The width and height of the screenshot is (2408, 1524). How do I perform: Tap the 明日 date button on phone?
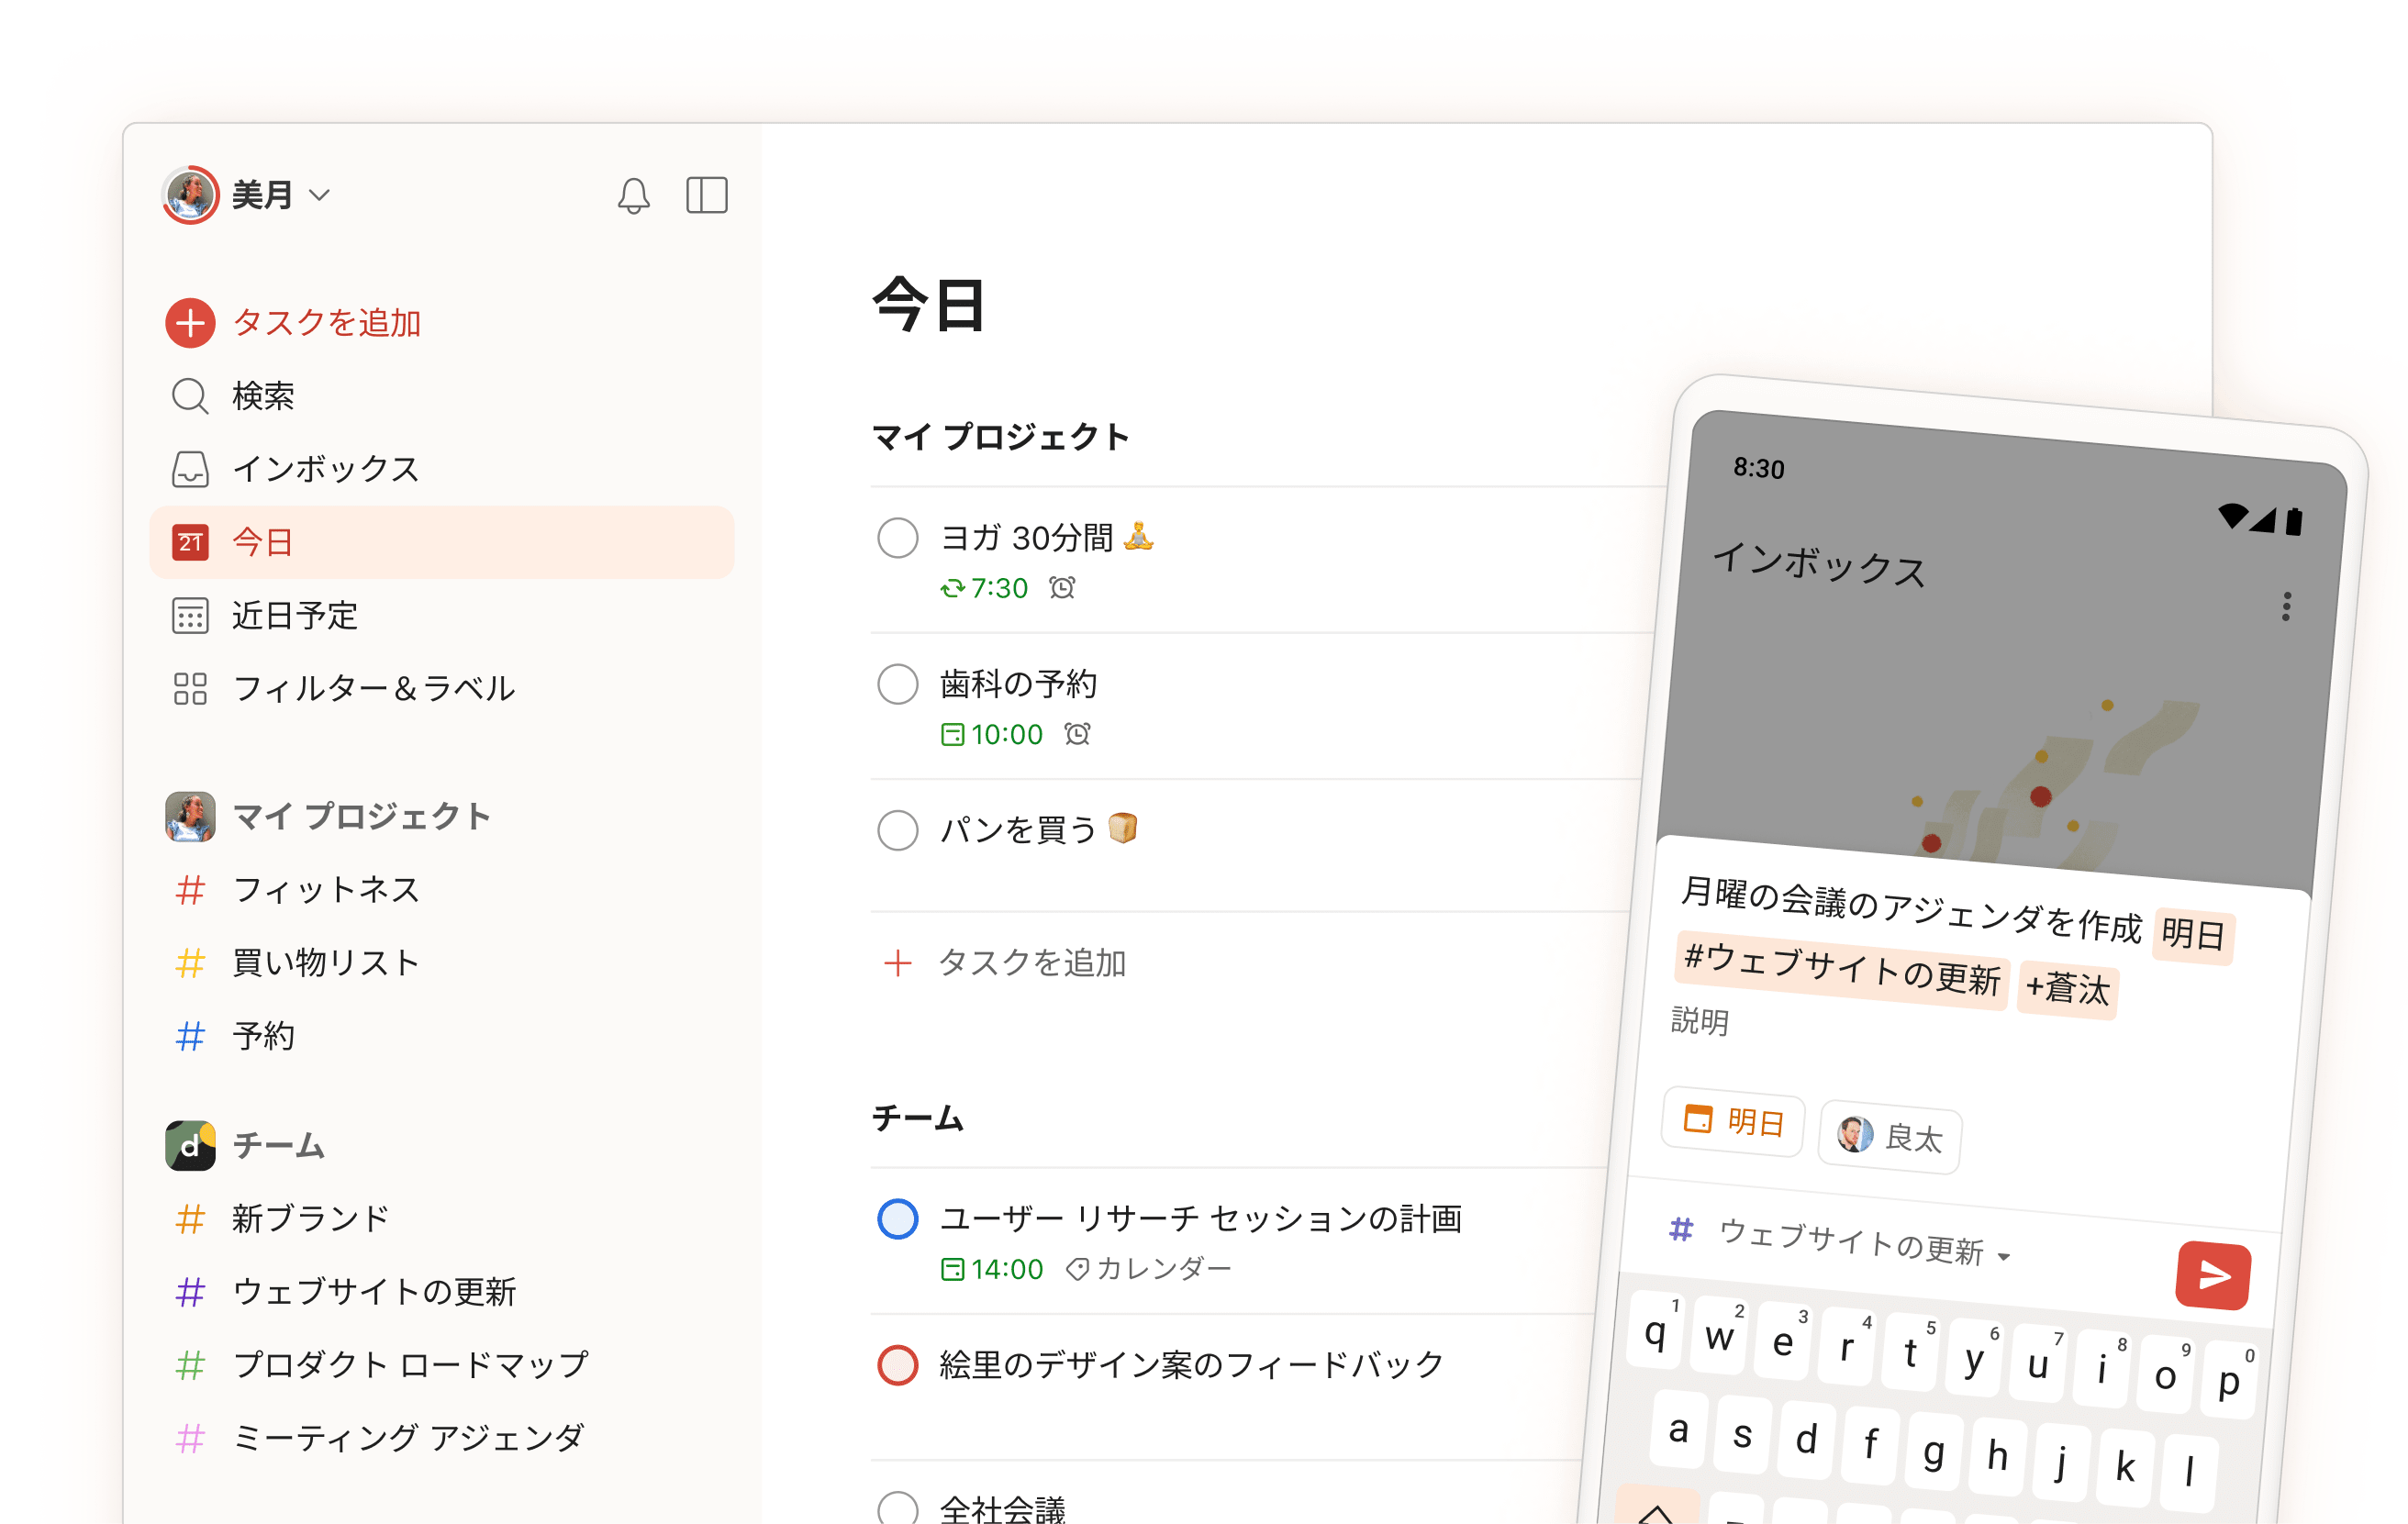click(1732, 1124)
